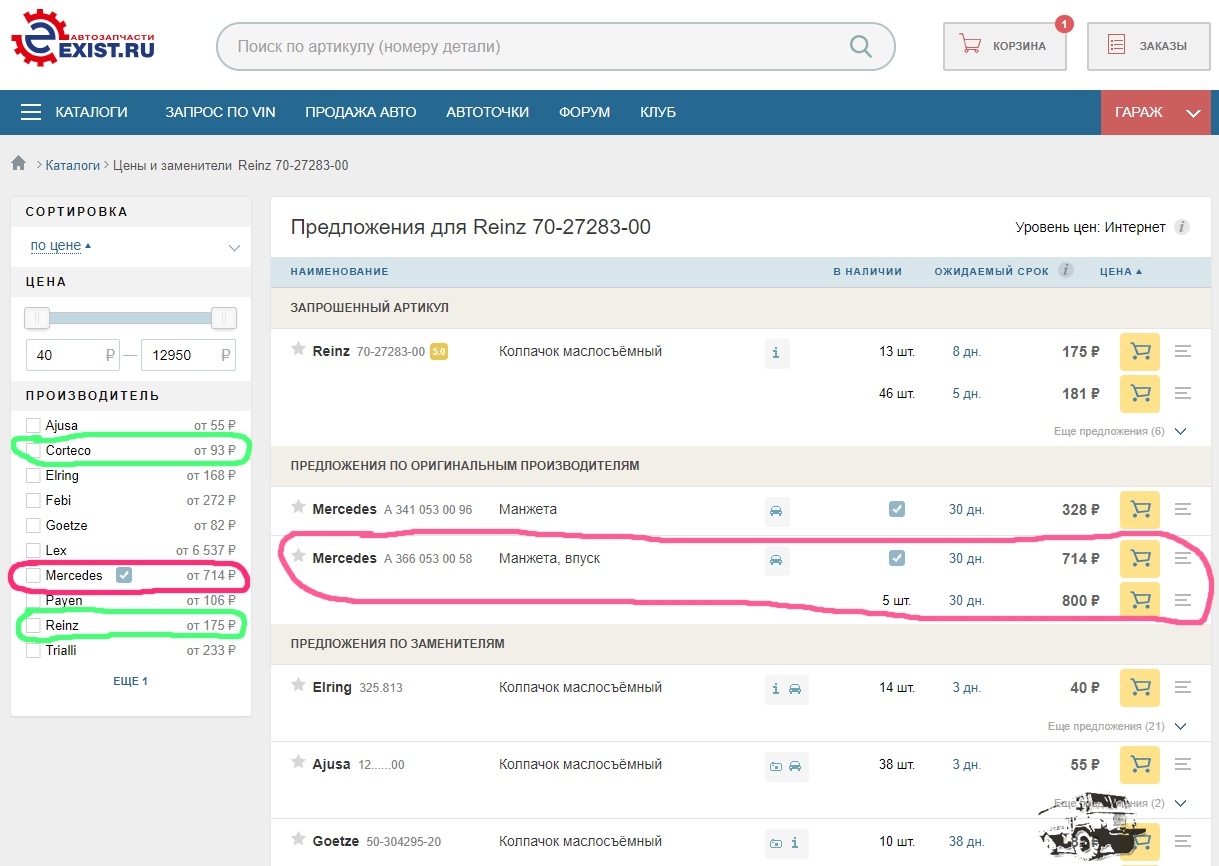Click car applicability icon for Mercedes A 366 053 00 58
The width and height of the screenshot is (1219, 866).
pyautogui.click(x=777, y=561)
